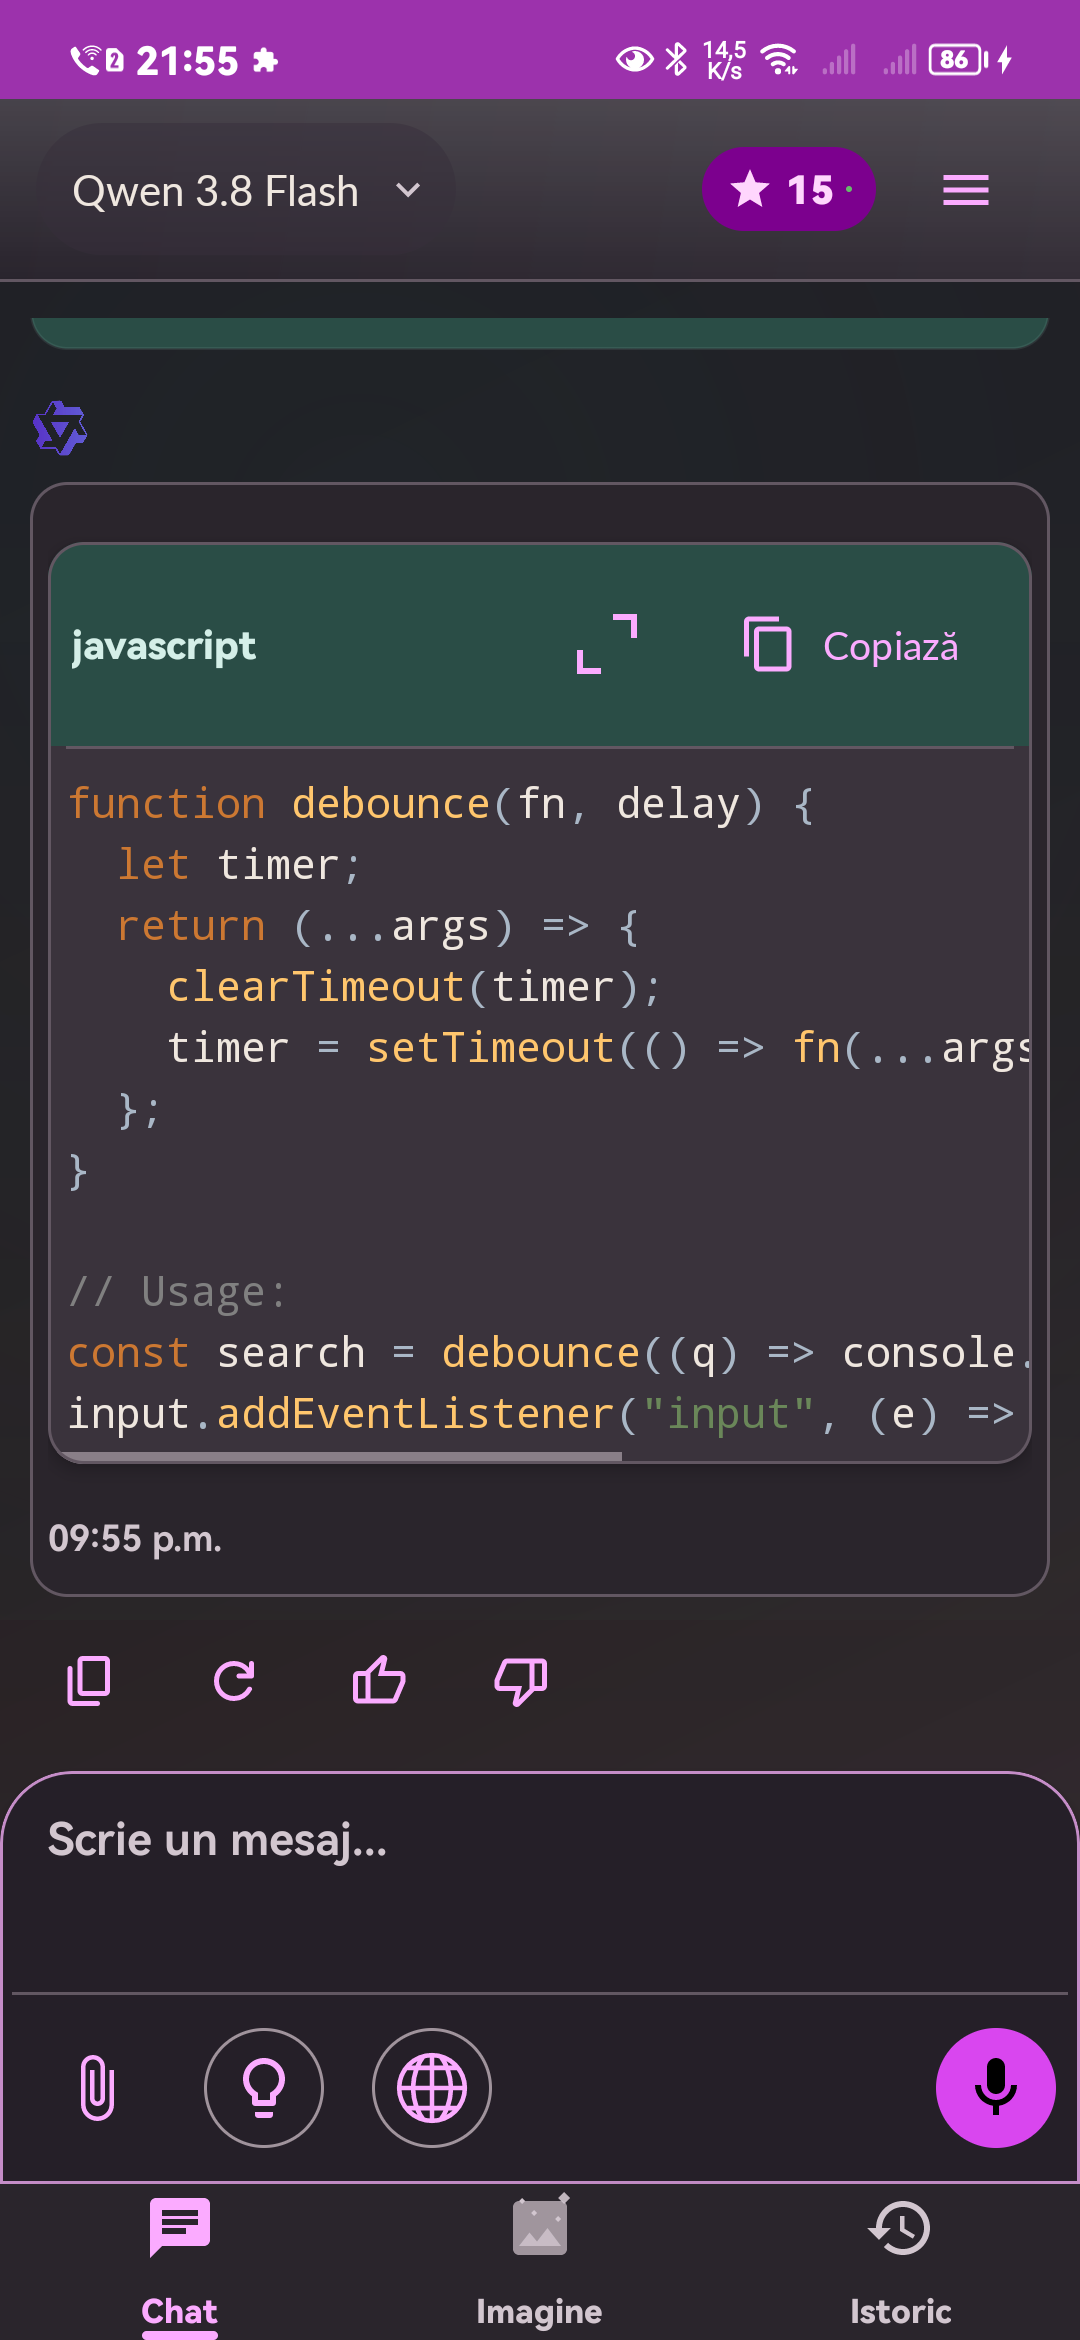This screenshot has height=2340, width=1080.
Task: Regenerate the response with refresh icon
Action: (234, 1681)
